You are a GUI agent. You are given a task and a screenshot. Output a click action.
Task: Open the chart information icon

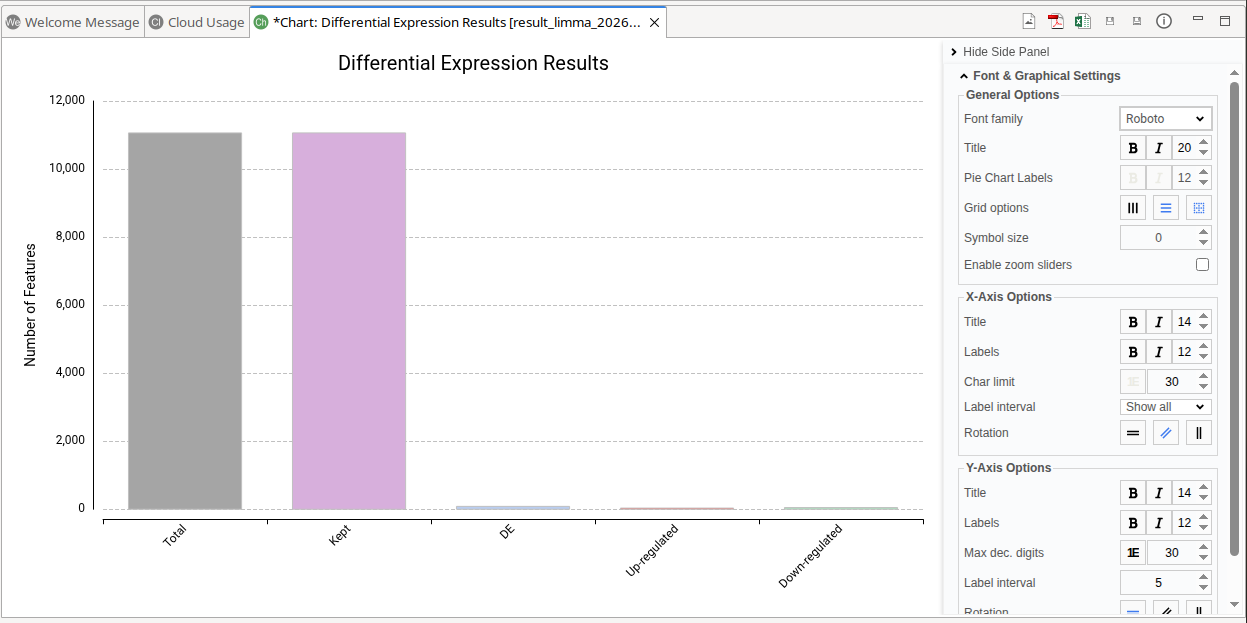[1164, 21]
